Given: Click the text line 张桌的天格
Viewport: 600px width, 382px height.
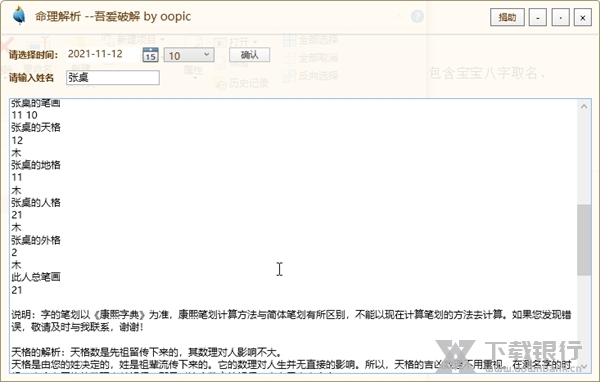Looking at the screenshot, I should (36, 127).
